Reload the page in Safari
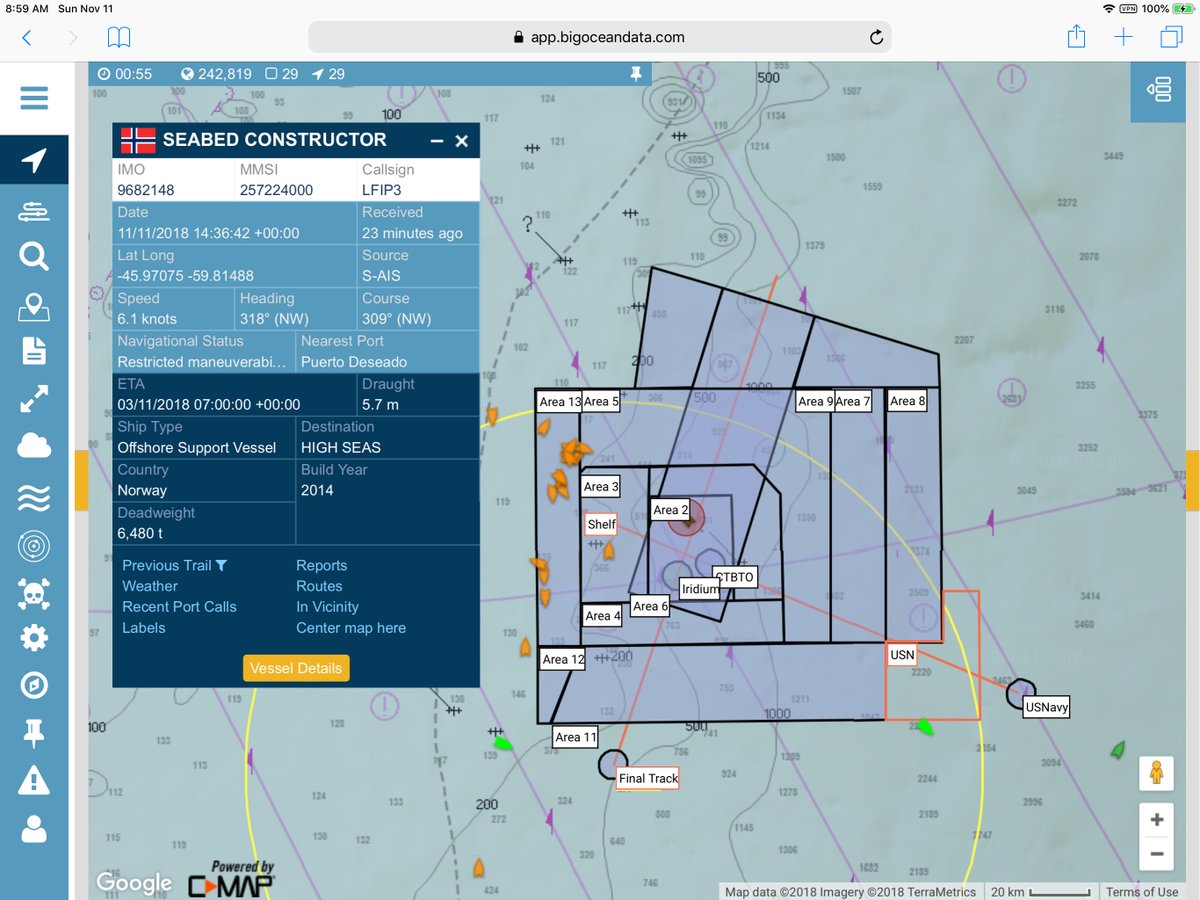Viewport: 1200px width, 900px height. coord(876,37)
